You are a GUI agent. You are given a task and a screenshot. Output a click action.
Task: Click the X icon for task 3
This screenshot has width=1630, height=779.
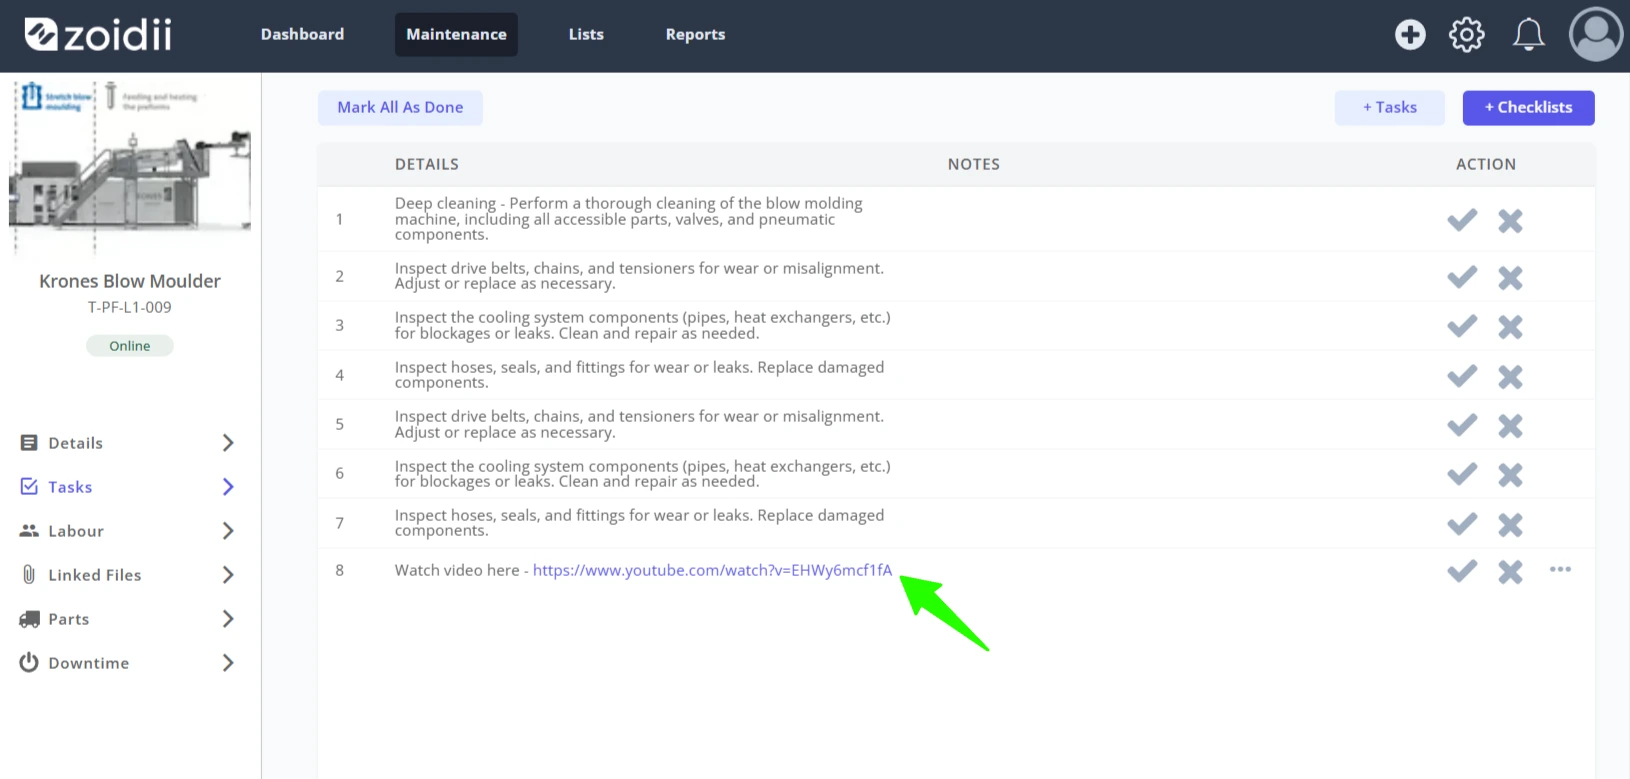1510,327
